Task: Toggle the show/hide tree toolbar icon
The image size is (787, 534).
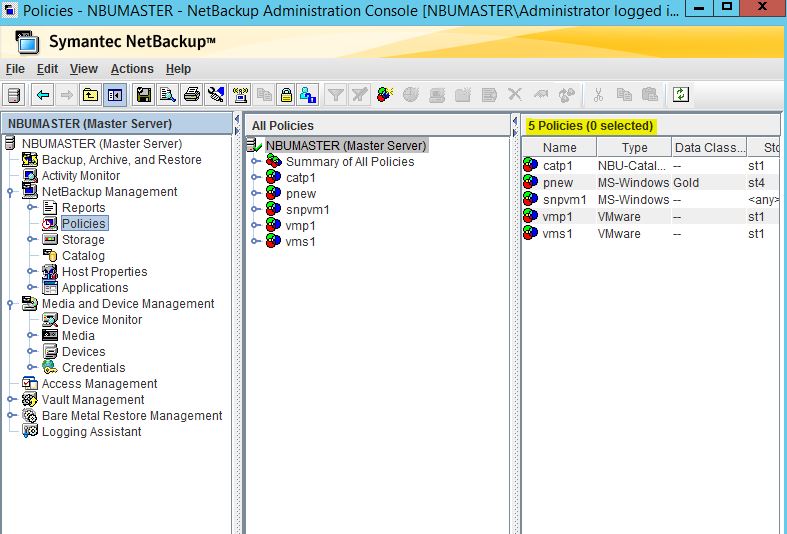Action: [115, 95]
